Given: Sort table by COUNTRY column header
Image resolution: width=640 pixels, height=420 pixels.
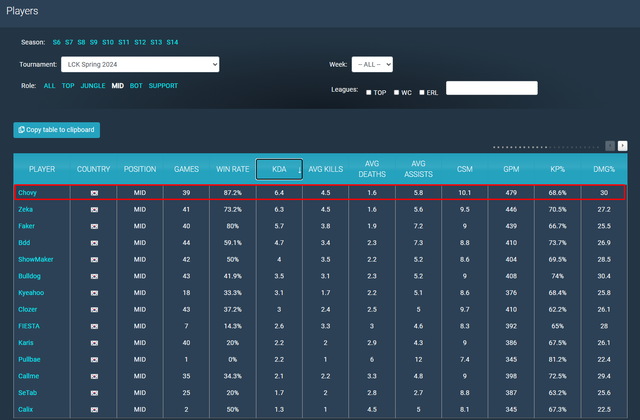Looking at the screenshot, I should click(93, 169).
